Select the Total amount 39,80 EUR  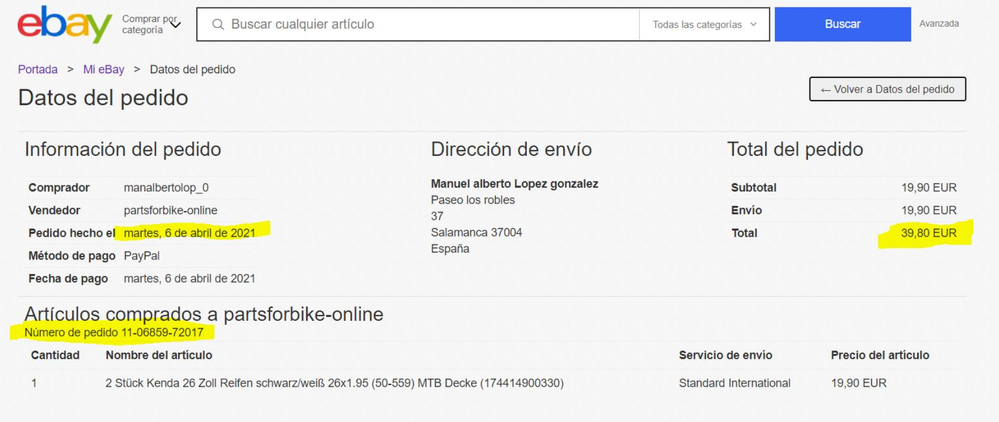929,233
